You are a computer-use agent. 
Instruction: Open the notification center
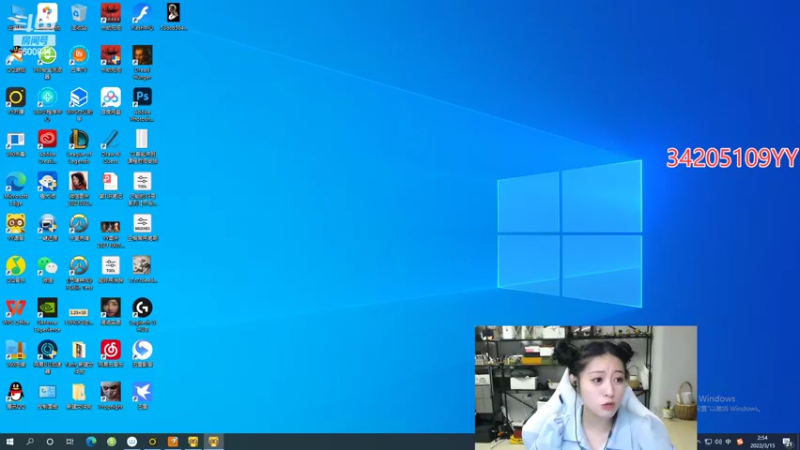coord(788,442)
